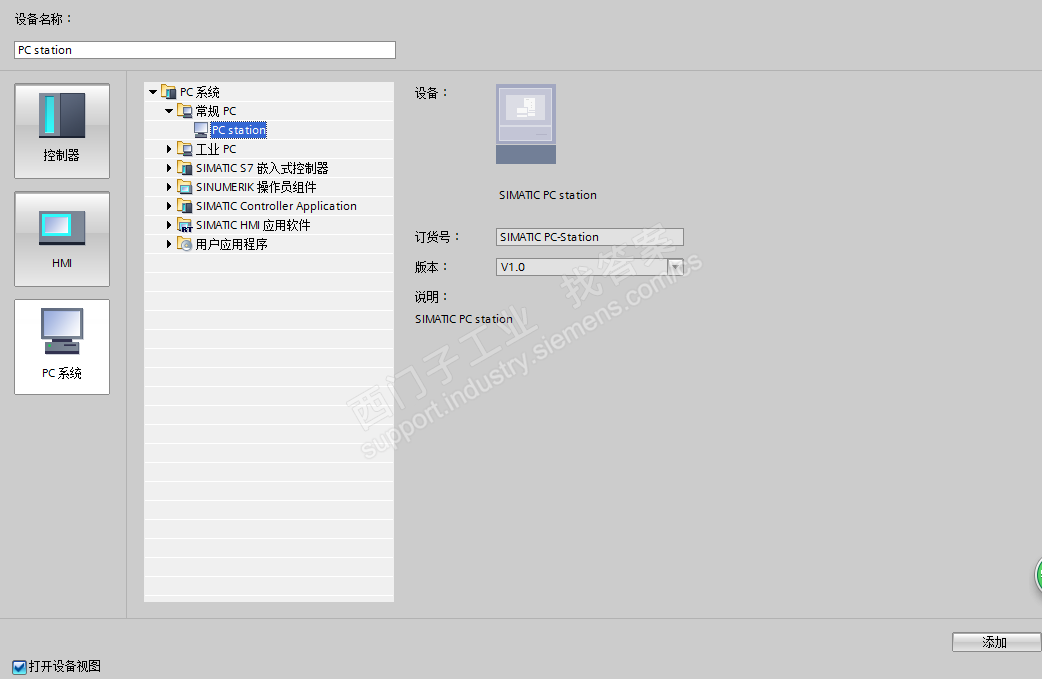
Task: Click the 订货号 SIMATIC PC-Station field
Action: [x=589, y=237]
